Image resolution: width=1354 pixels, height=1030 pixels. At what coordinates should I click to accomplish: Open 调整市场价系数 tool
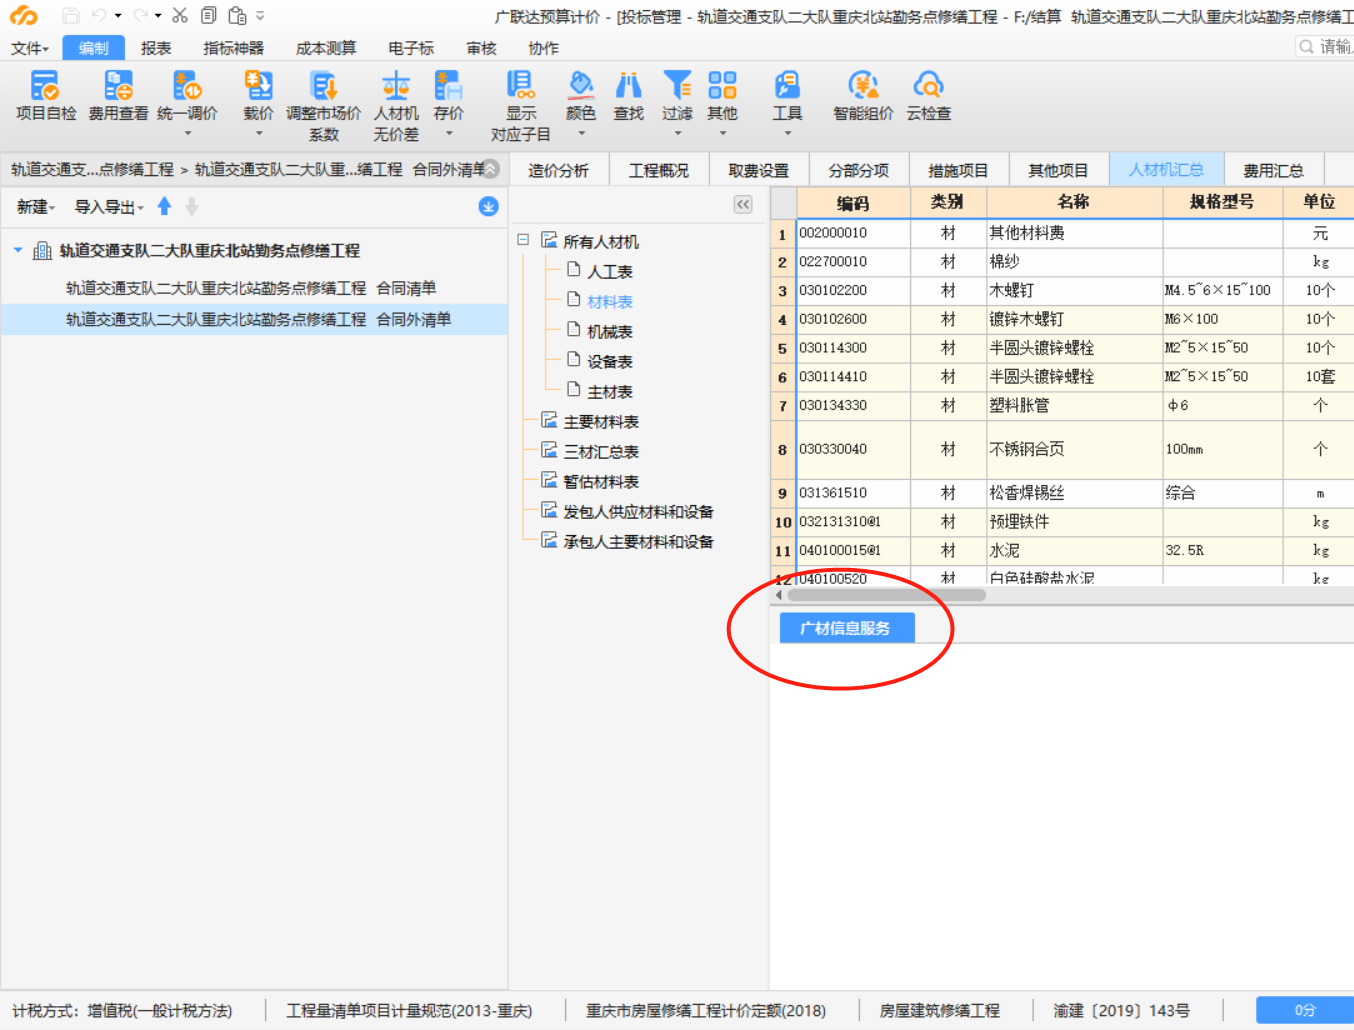coord(323,106)
